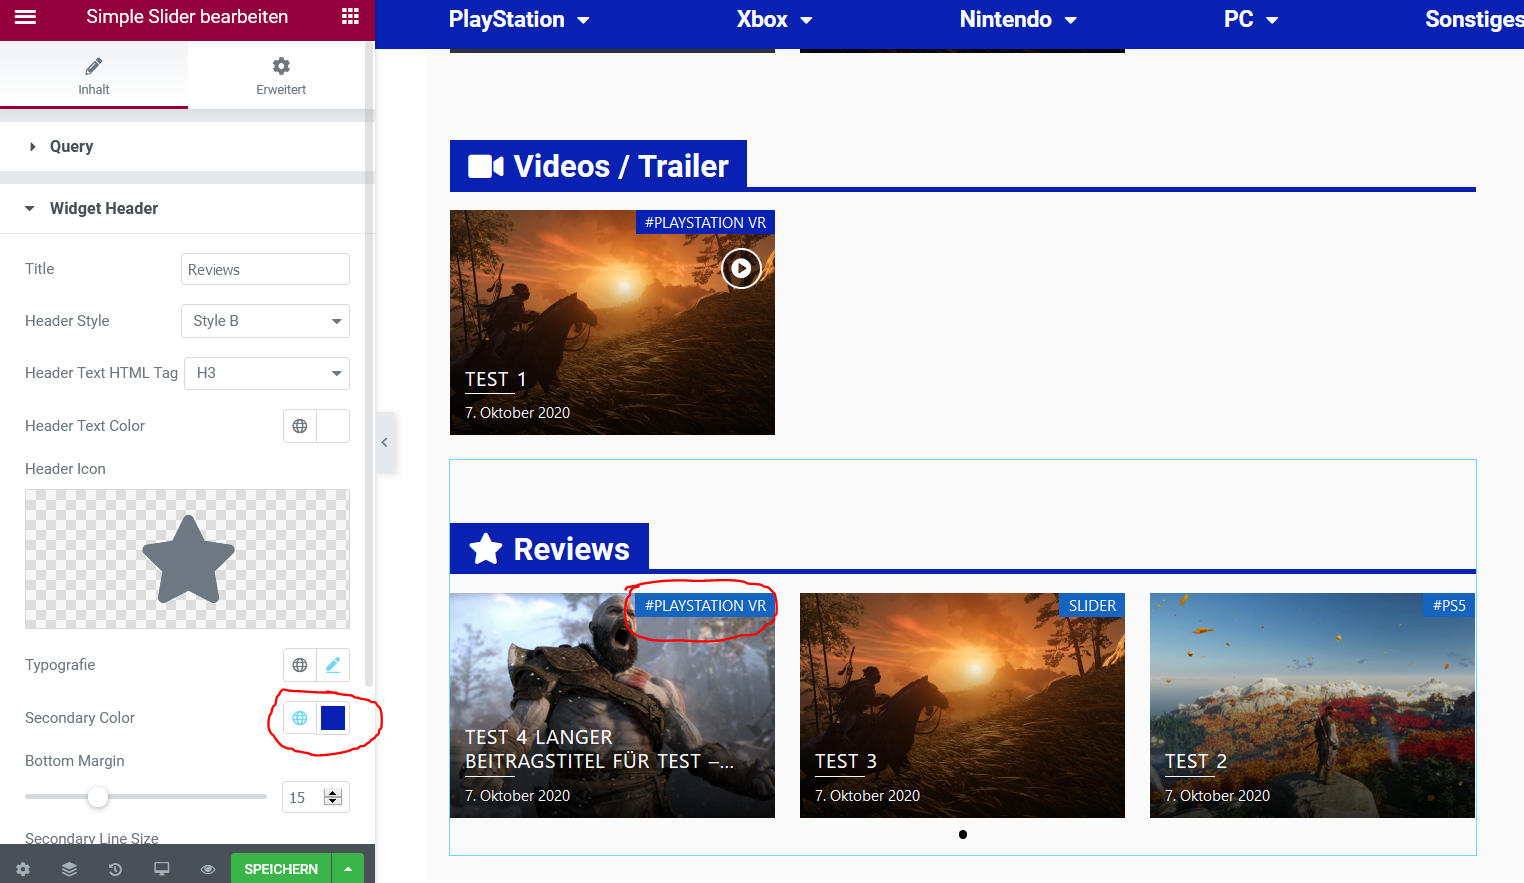Open the Xbox menu
1524x883 pixels.
pyautogui.click(x=775, y=20)
